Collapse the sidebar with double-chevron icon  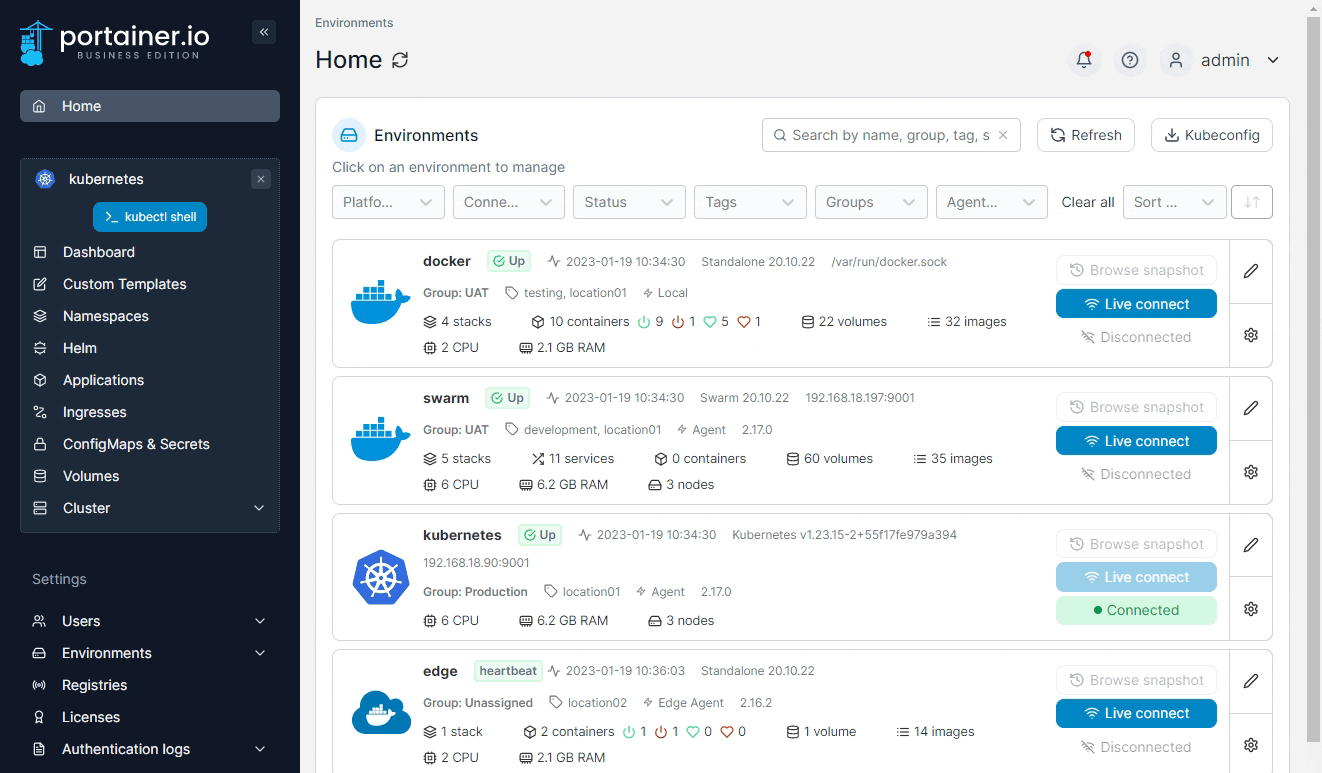(x=264, y=32)
